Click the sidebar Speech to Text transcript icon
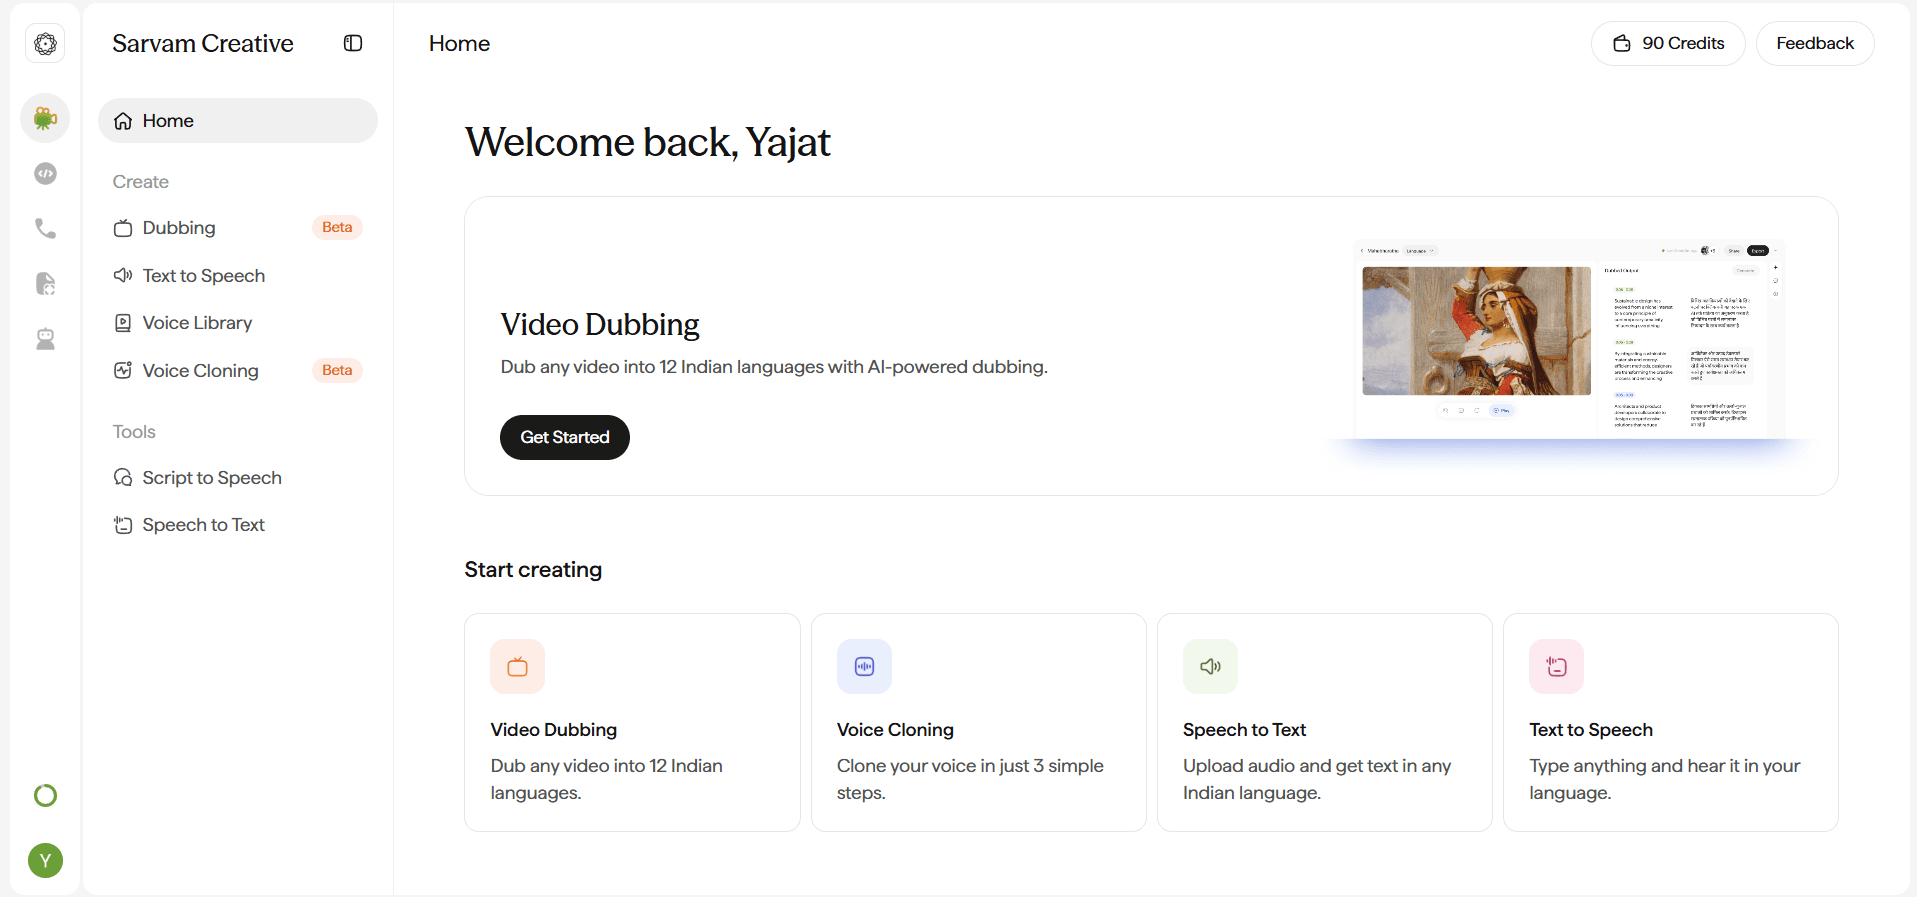This screenshot has height=897, width=1917. click(123, 525)
